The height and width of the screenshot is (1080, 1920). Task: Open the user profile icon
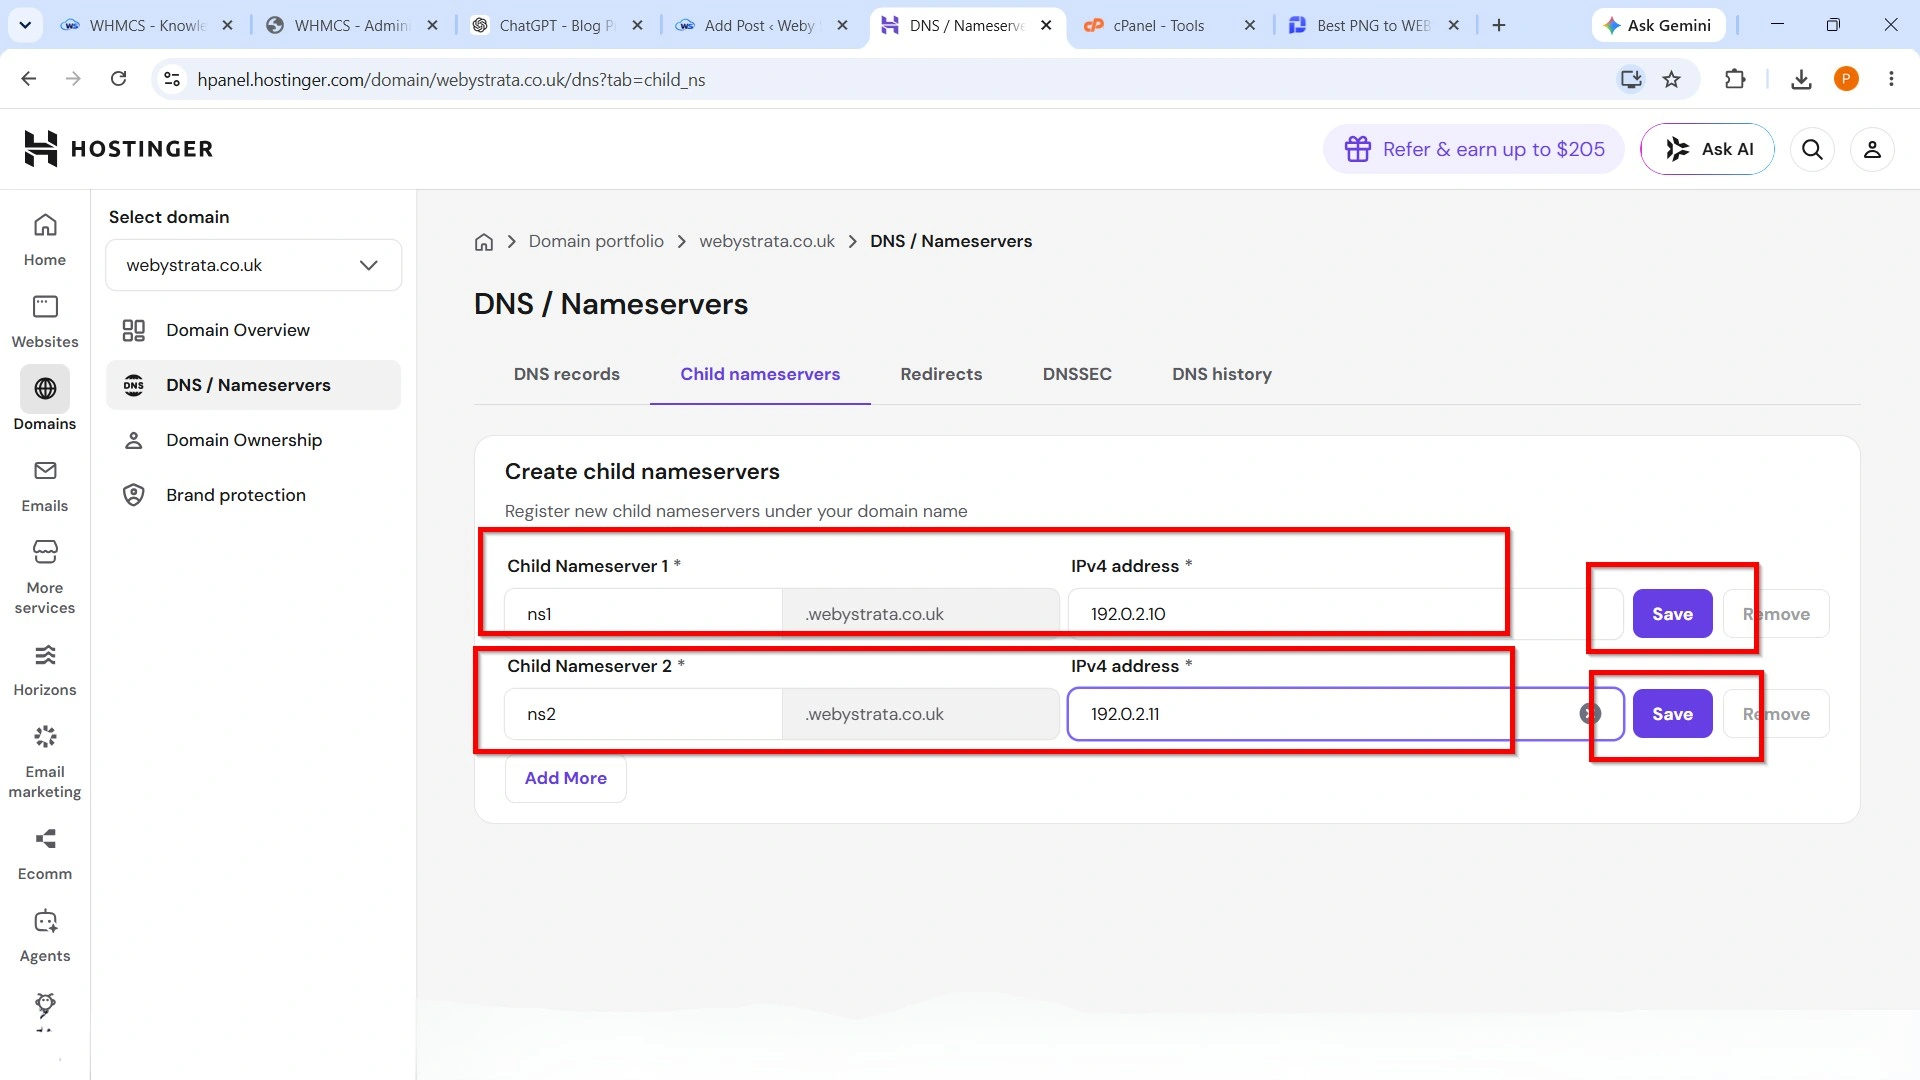(x=1872, y=149)
